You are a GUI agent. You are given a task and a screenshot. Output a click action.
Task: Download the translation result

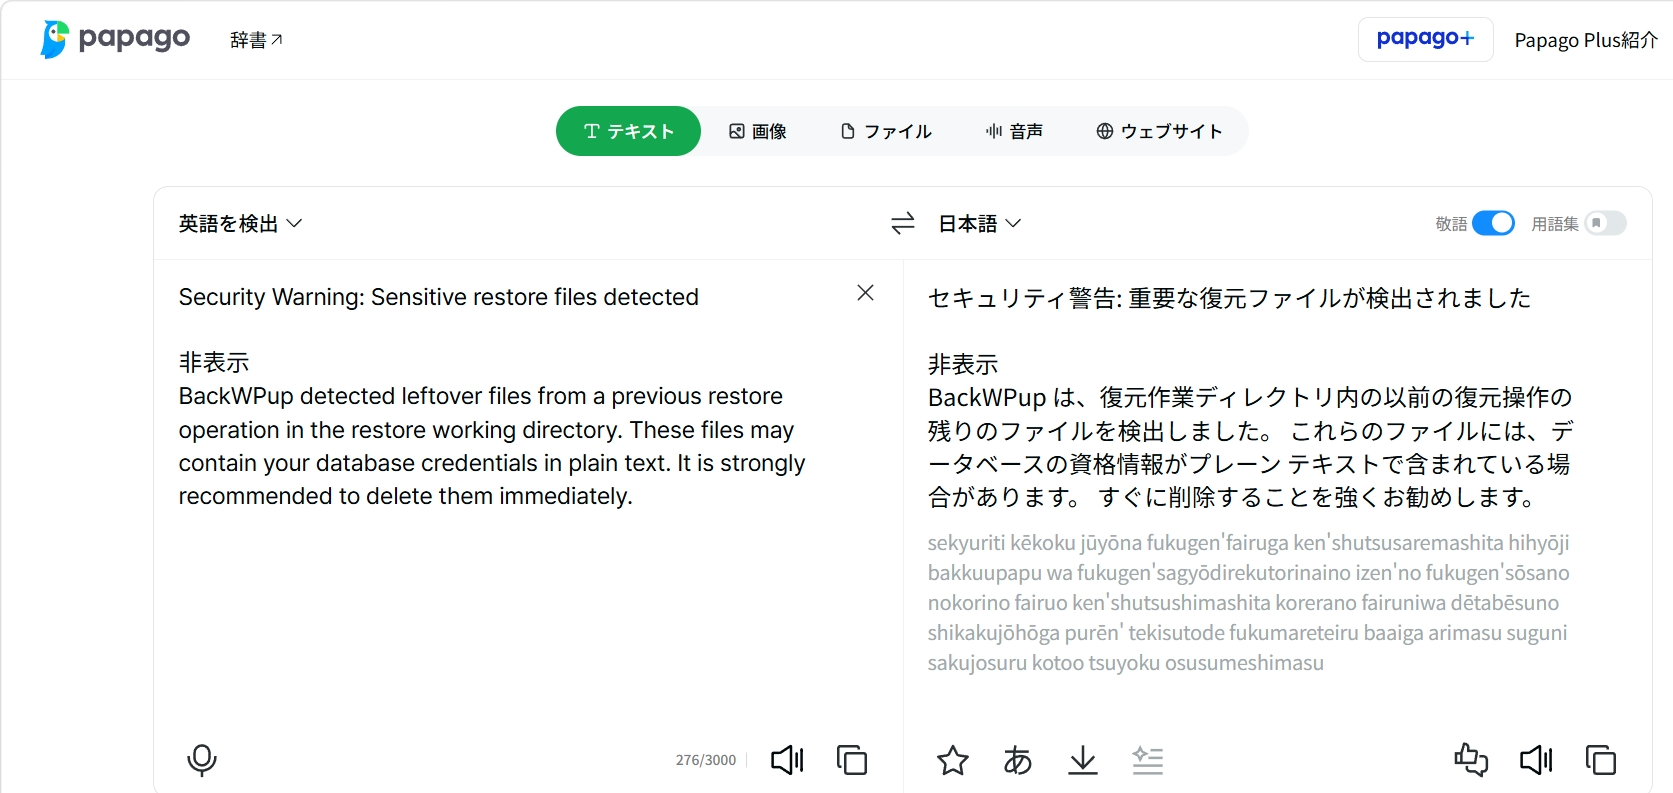[1083, 761]
